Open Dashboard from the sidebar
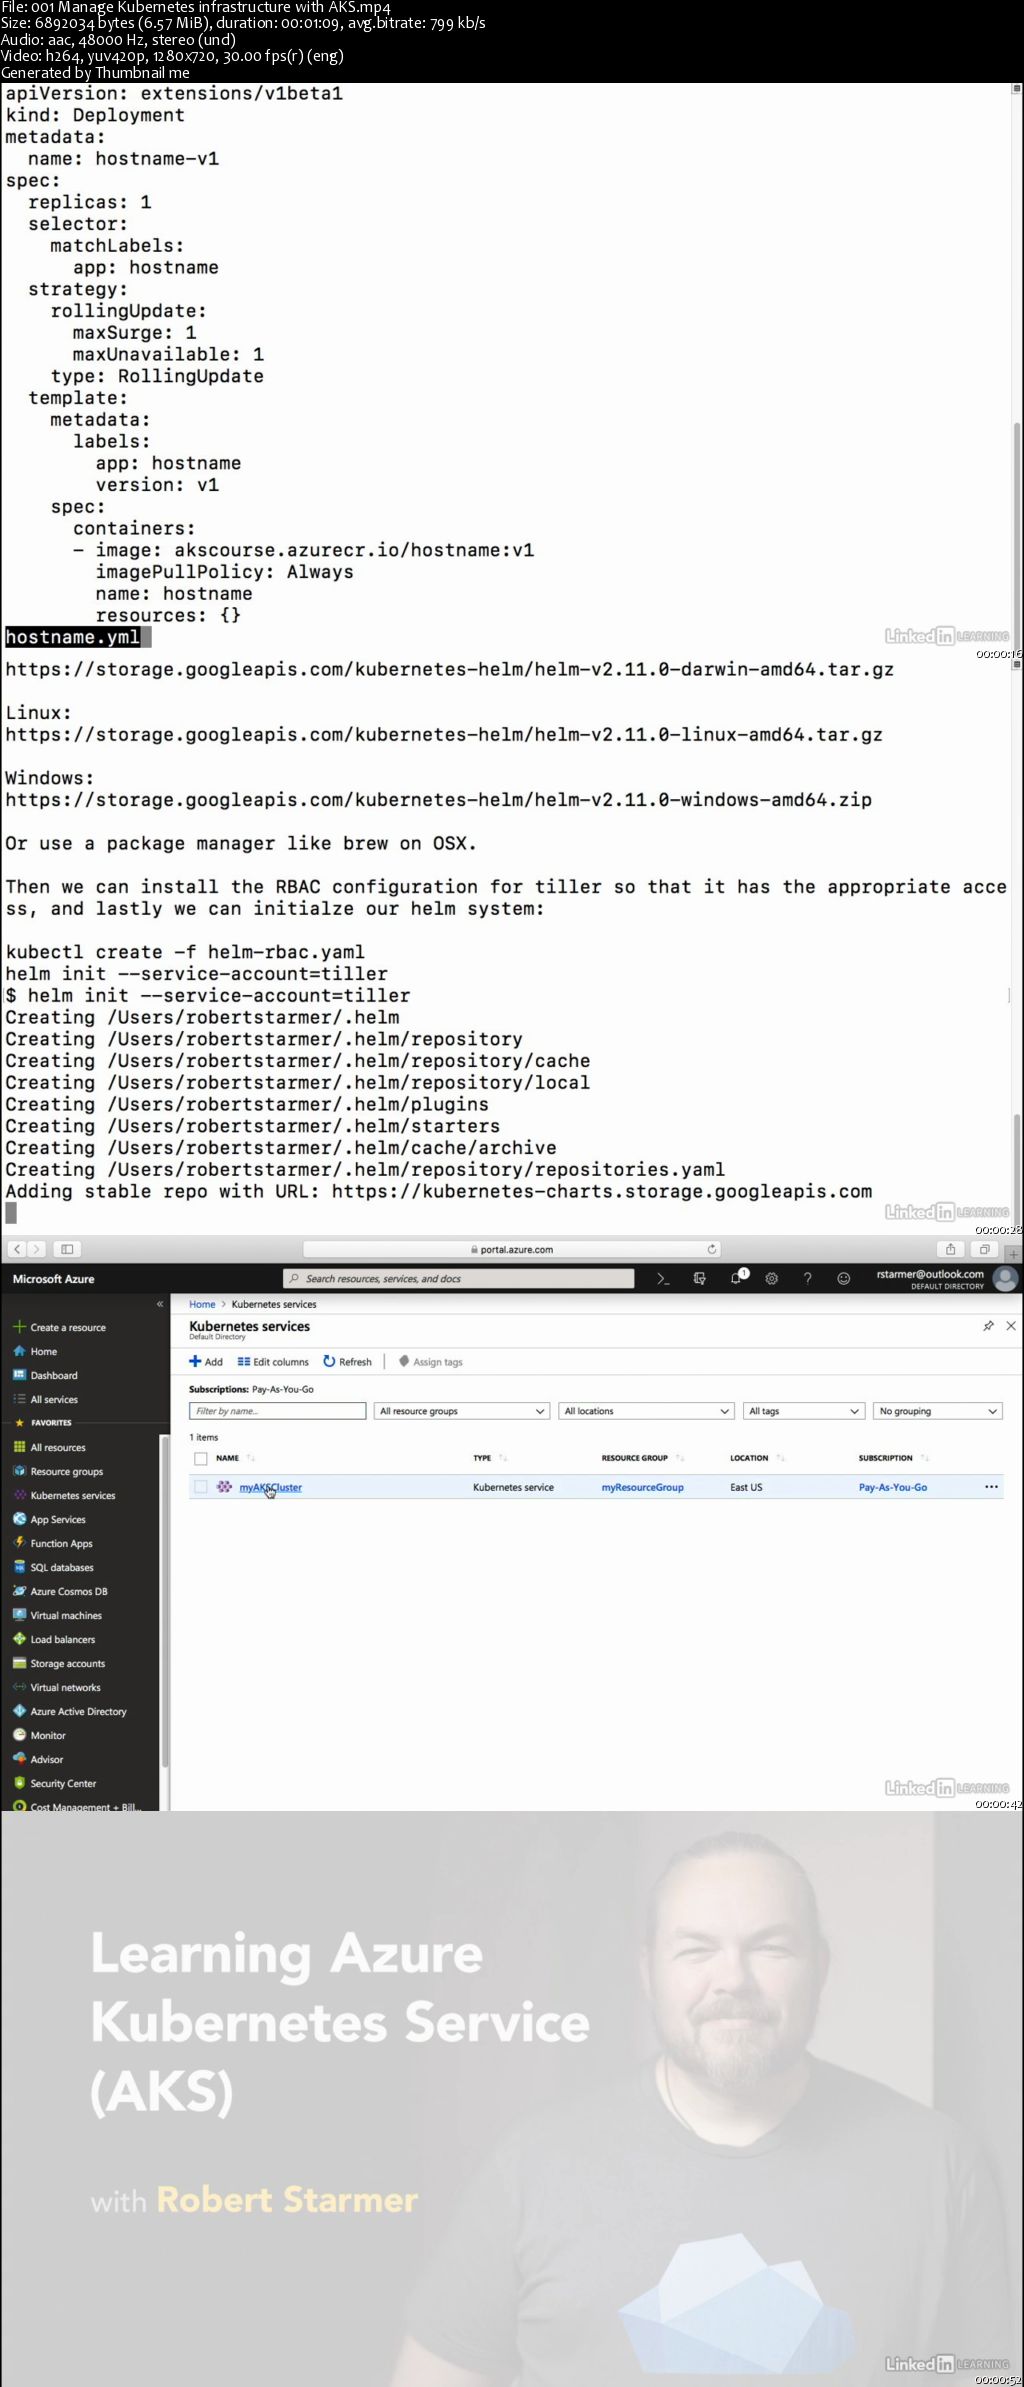The image size is (1024, 2387). [x=54, y=1375]
